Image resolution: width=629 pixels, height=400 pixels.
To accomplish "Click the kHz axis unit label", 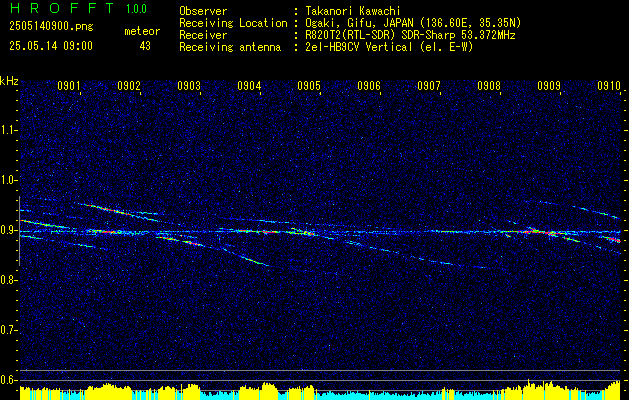I will (9, 81).
